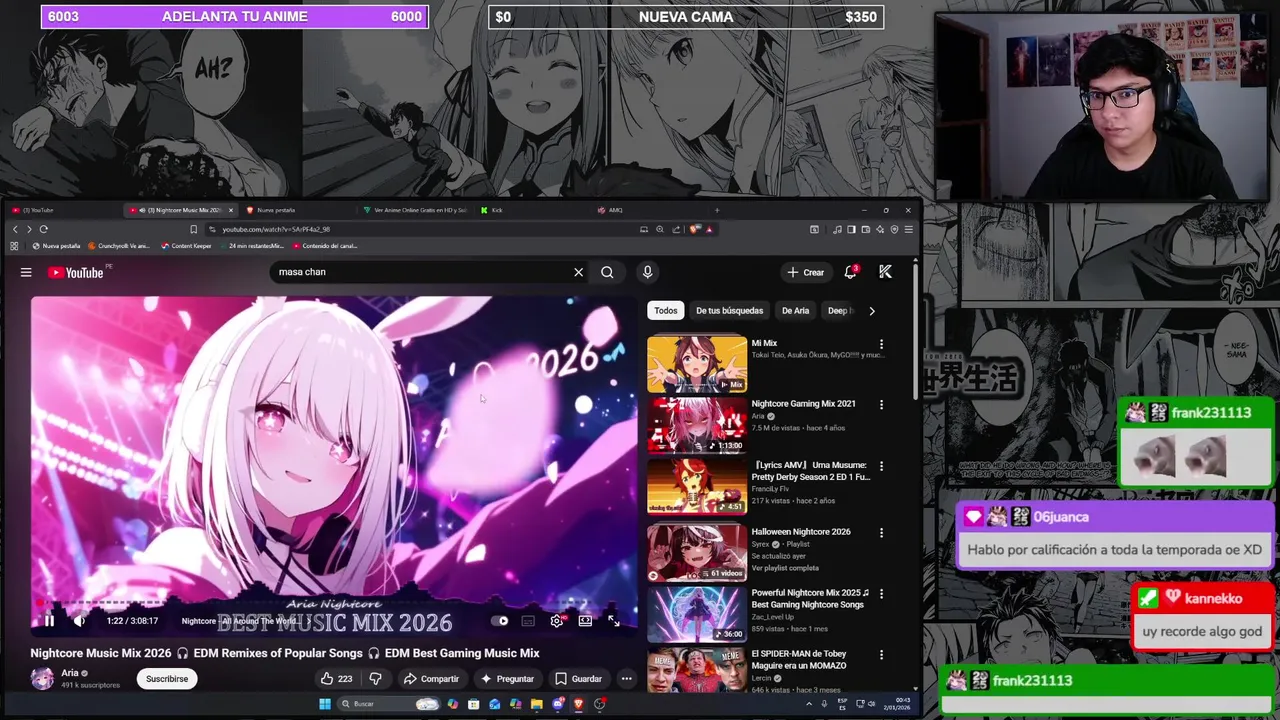
Task: Toggle subtitles in the video player
Action: point(528,621)
